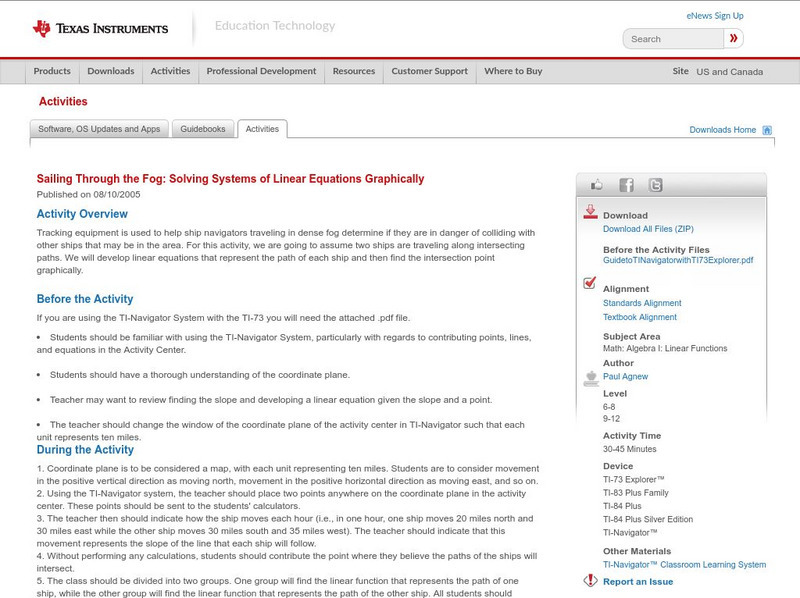Click the Sailing Through the Fog title
The height and width of the screenshot is (598, 800).
[230, 179]
